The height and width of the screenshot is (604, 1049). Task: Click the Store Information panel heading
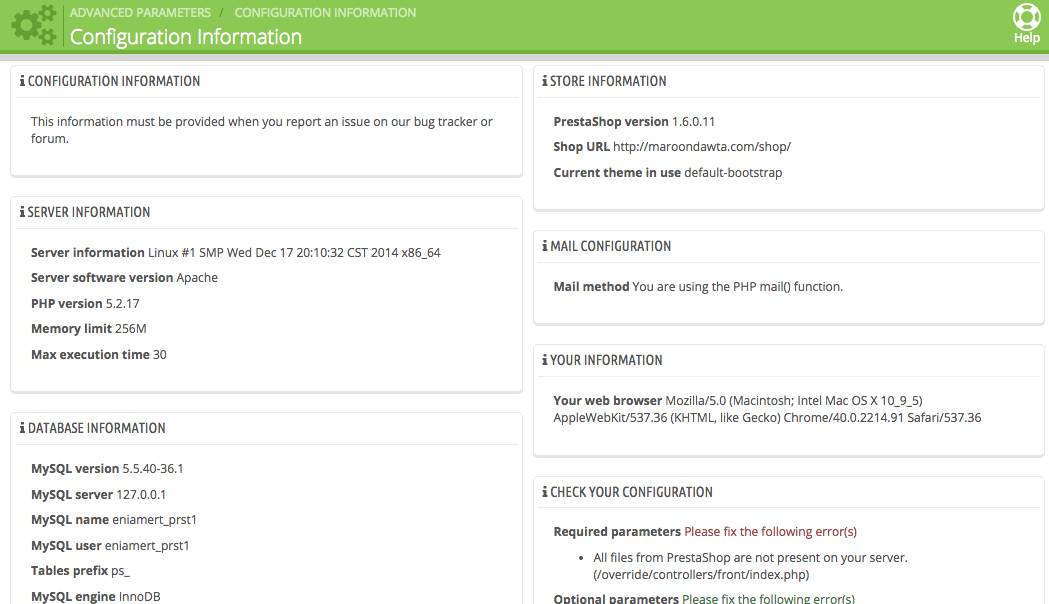click(x=608, y=81)
